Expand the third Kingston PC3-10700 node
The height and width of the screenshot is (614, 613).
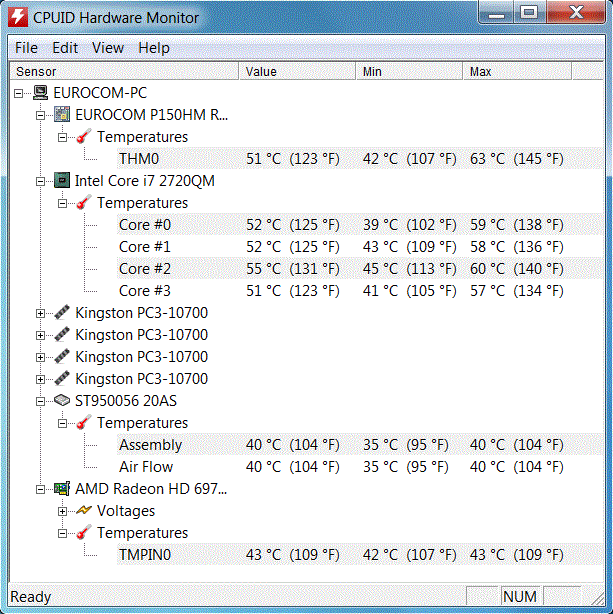[x=40, y=357]
